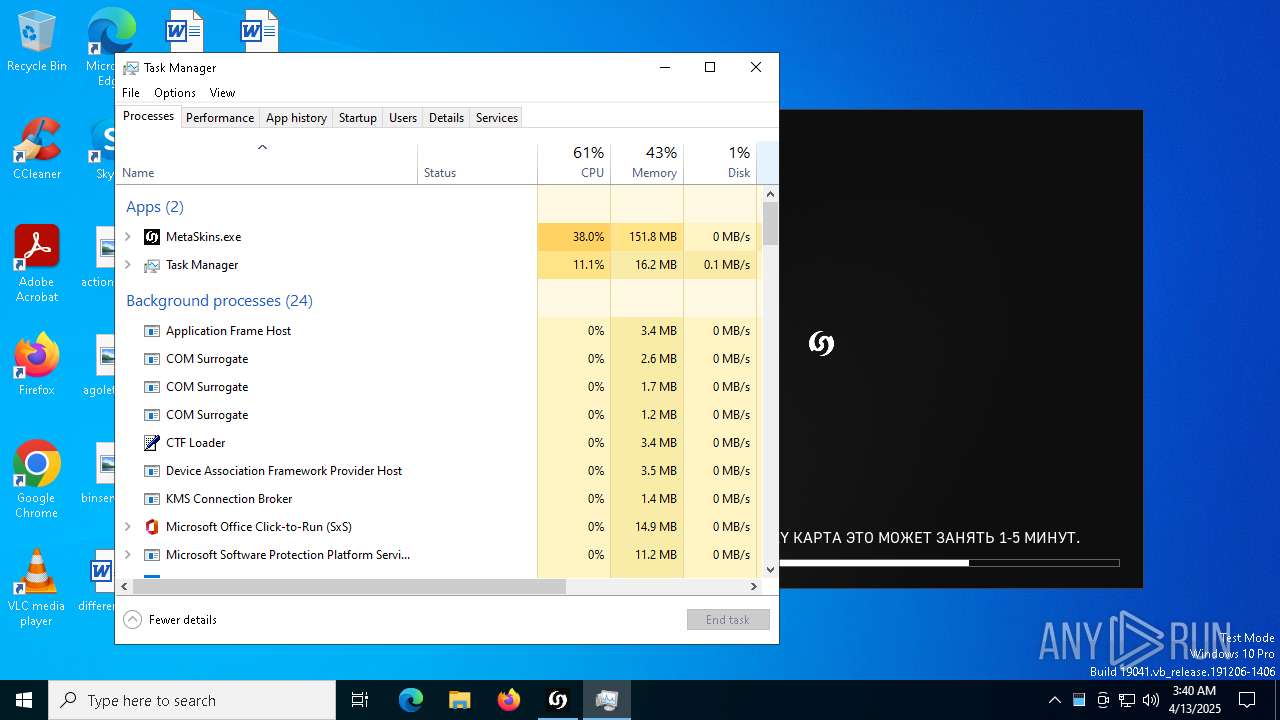Click the Application Frame Host icon
Viewport: 1280px width, 720px height.
[152, 331]
